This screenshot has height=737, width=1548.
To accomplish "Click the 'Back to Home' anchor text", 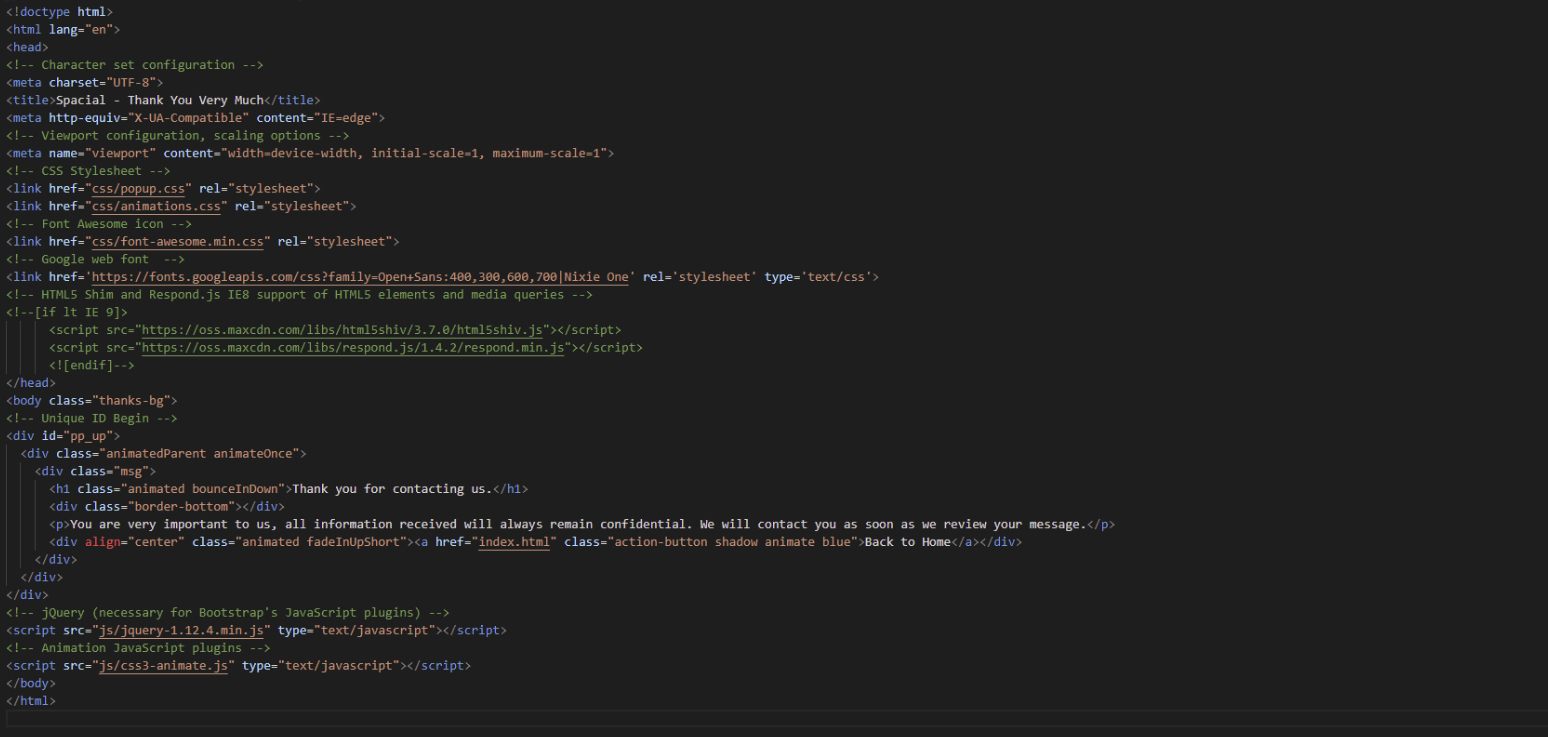I will point(907,542).
